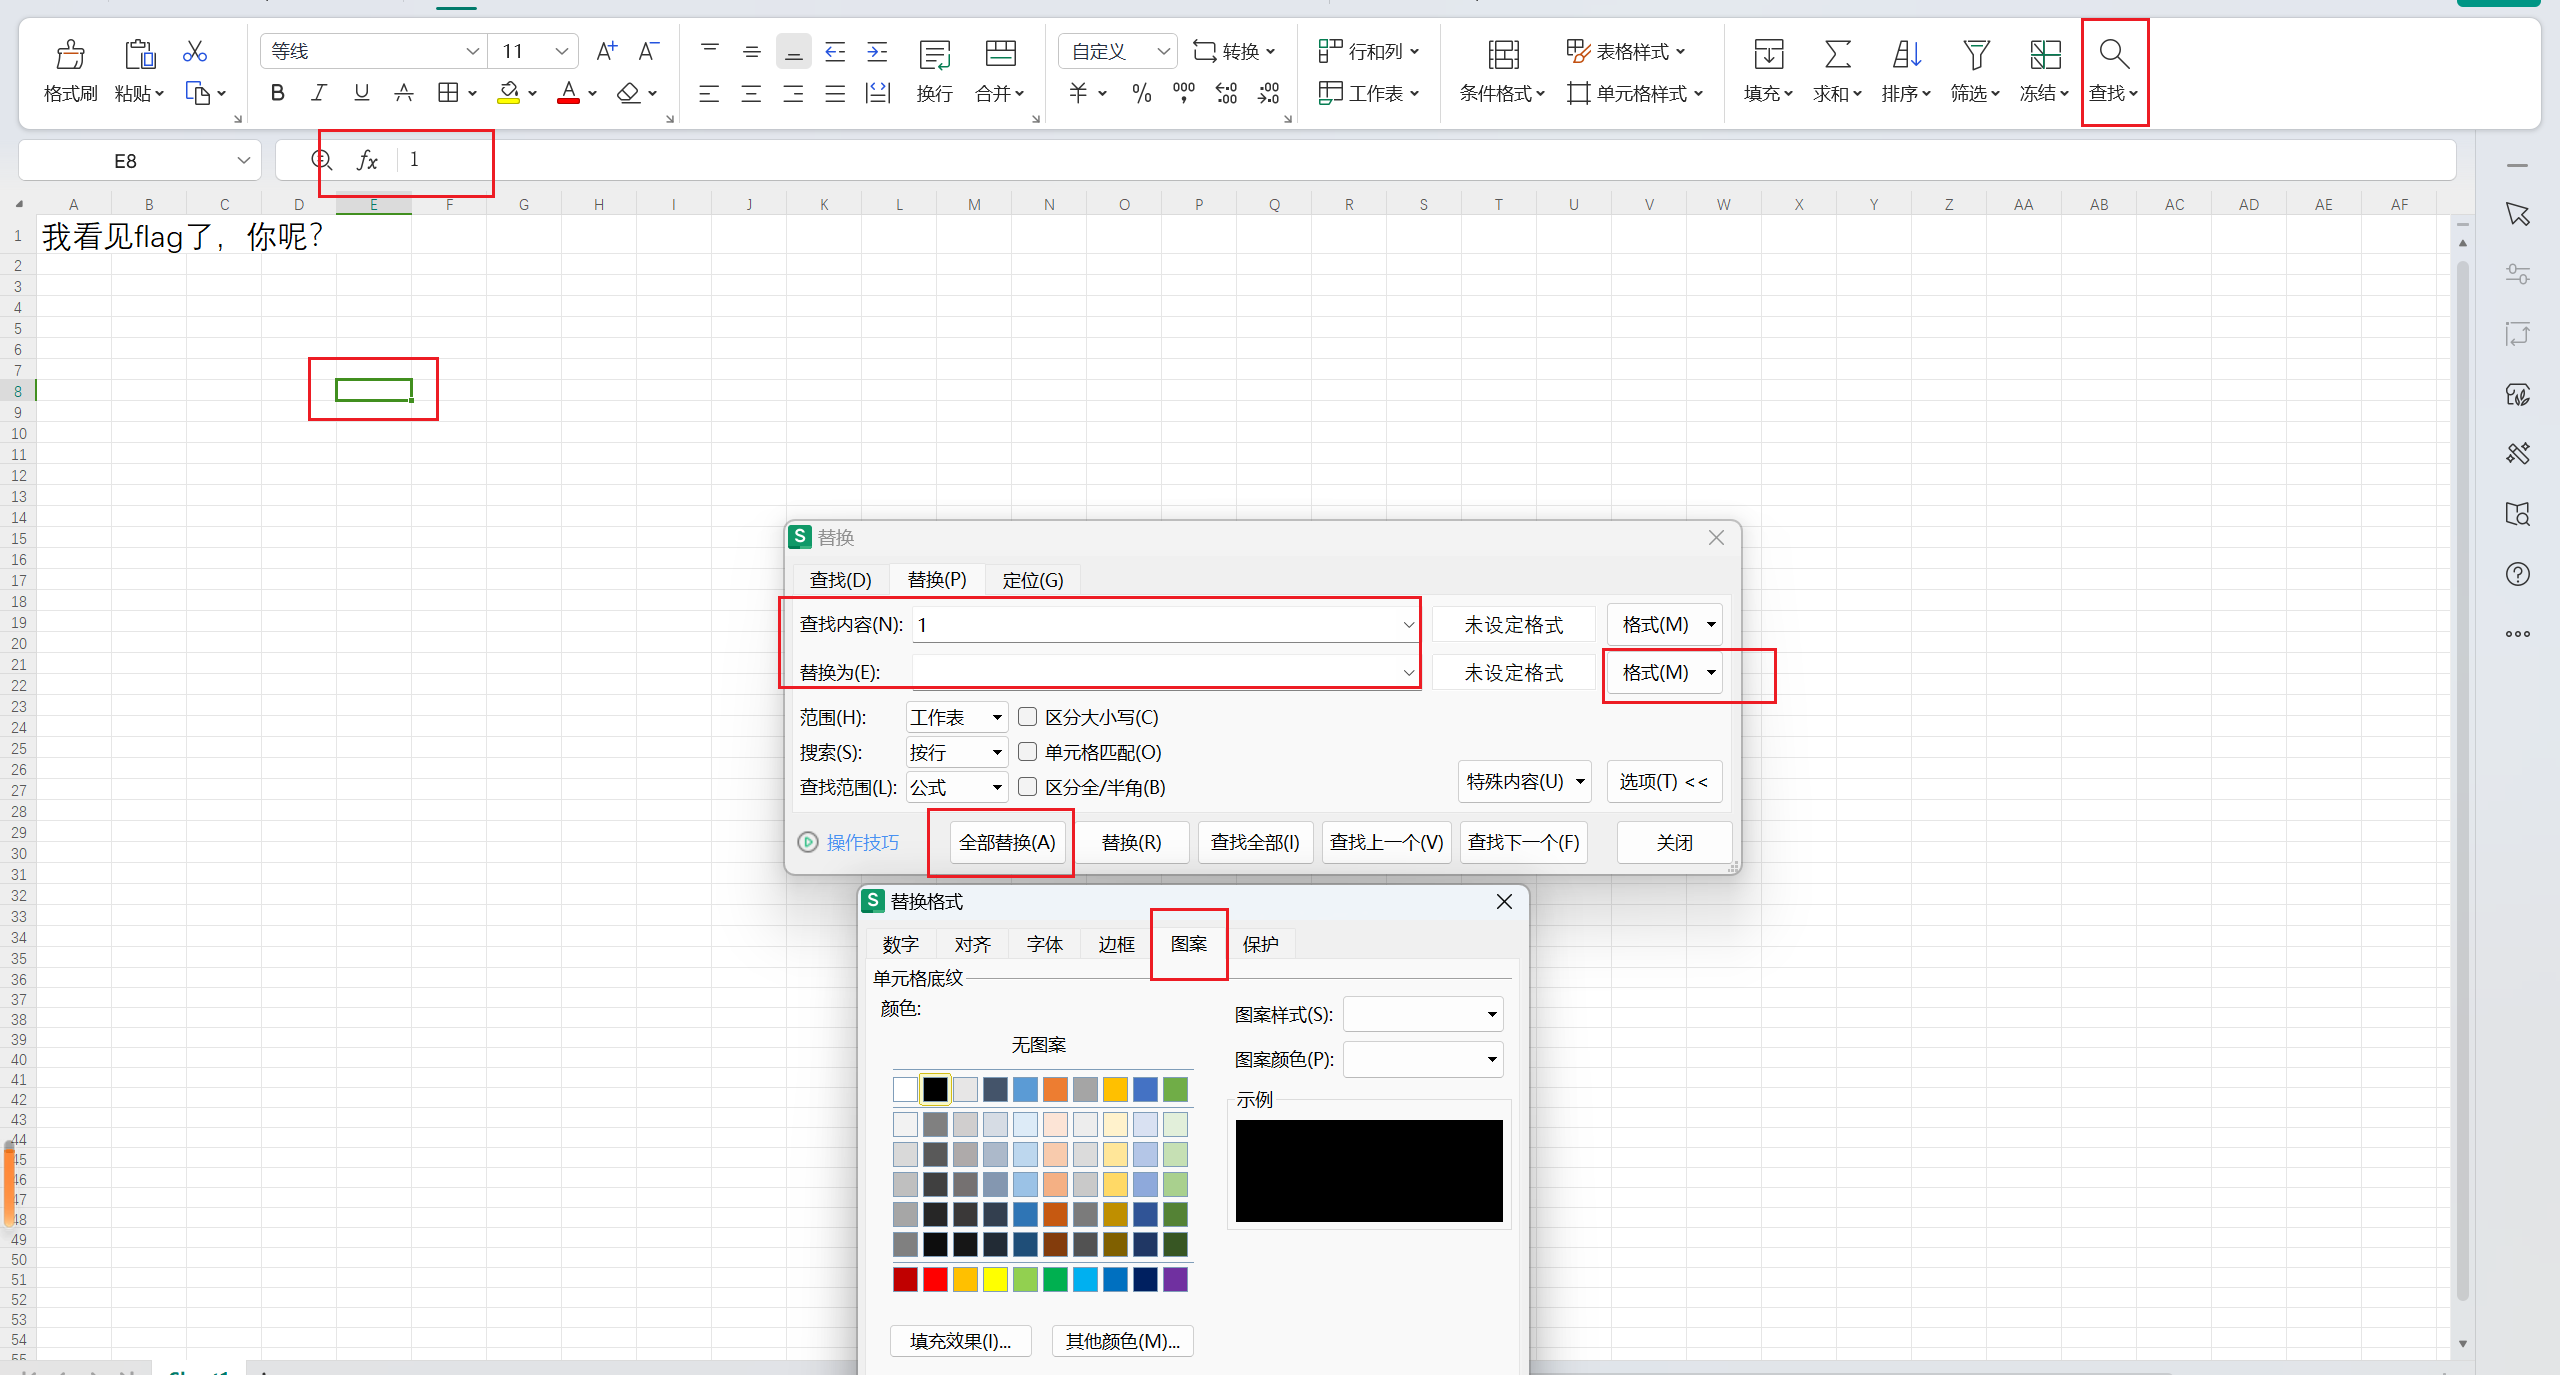Viewport: 2560px width, 1375px height.
Task: Open 特殊内容(U) dropdown
Action: point(1524,781)
